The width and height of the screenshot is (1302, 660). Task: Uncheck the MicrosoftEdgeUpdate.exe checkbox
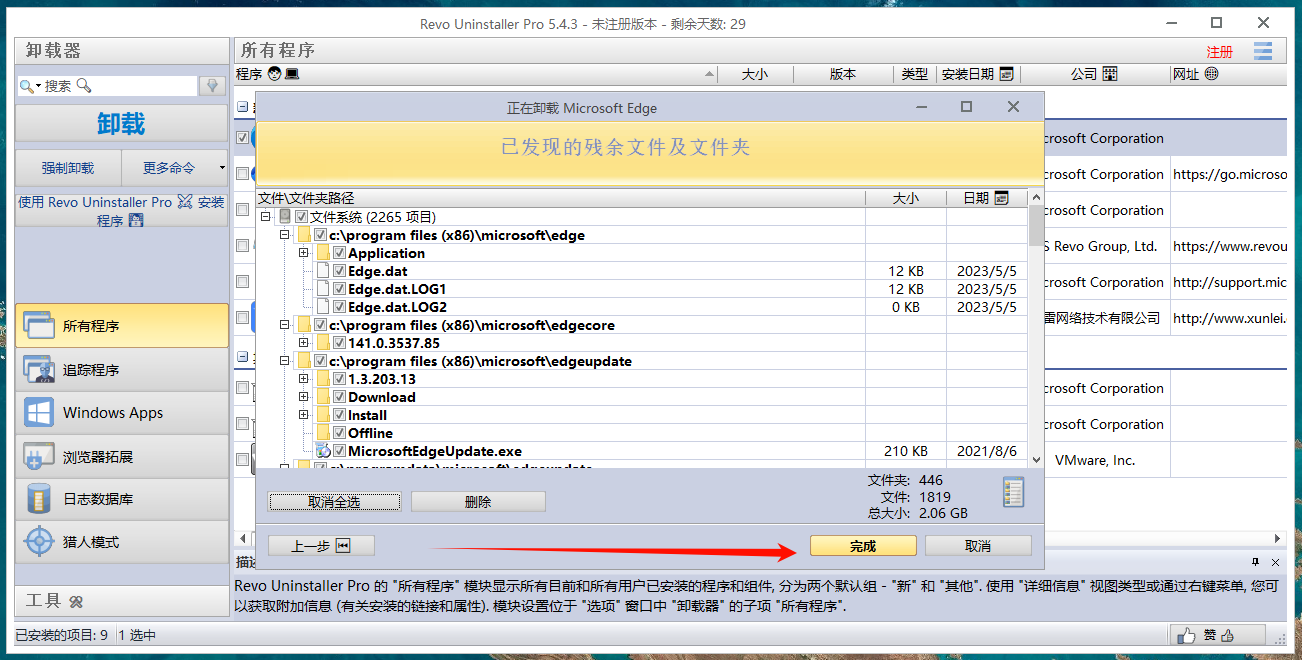point(339,451)
